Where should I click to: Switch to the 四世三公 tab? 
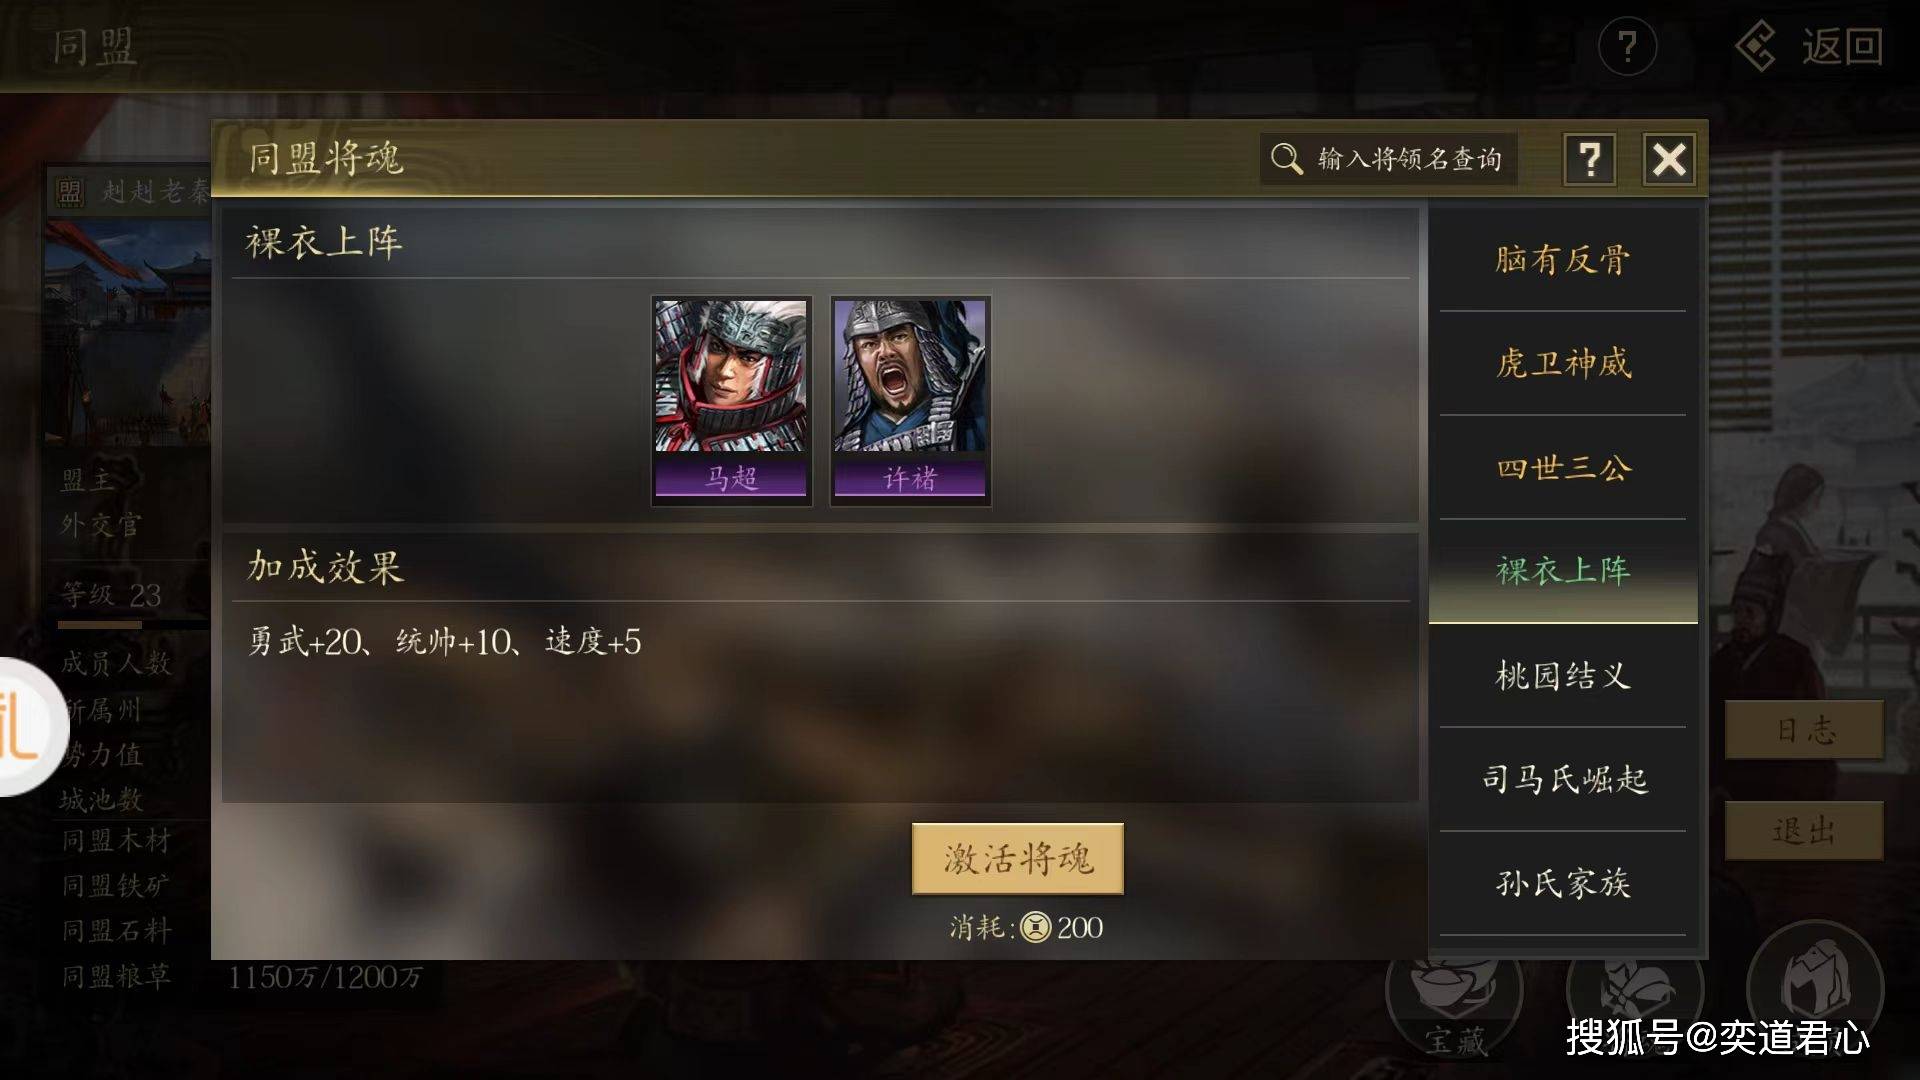(x=1563, y=468)
